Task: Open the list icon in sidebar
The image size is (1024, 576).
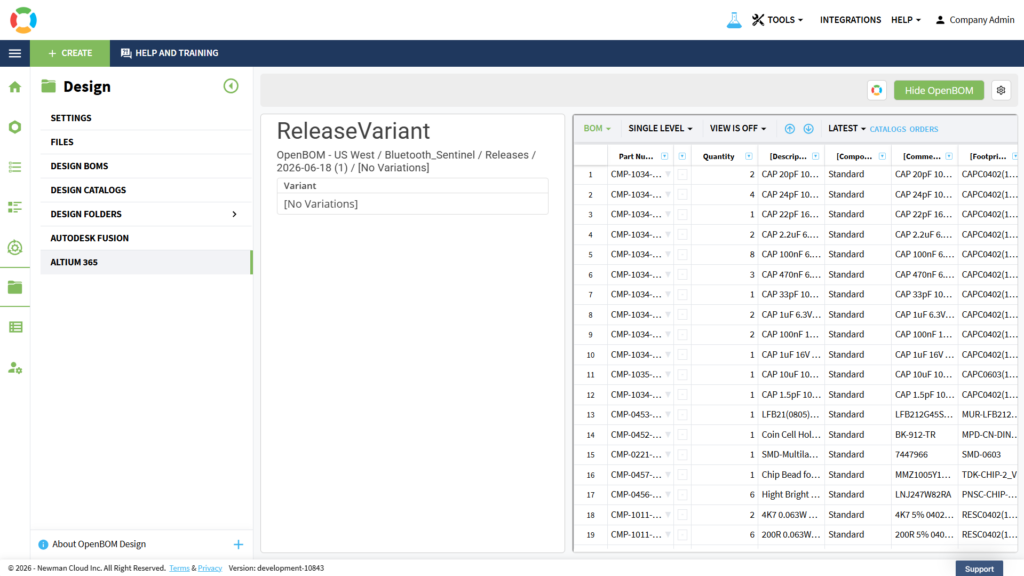Action: tap(15, 167)
